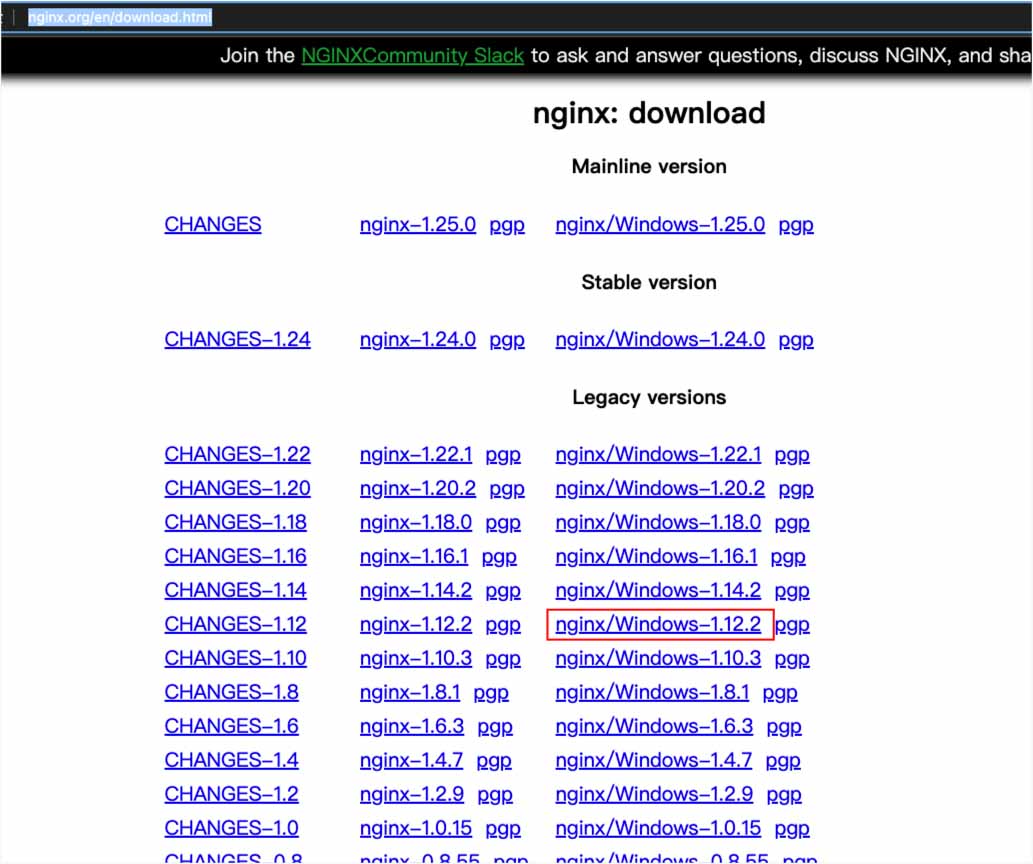
Task: Open the CHANGES-1.22 link
Action: point(237,454)
